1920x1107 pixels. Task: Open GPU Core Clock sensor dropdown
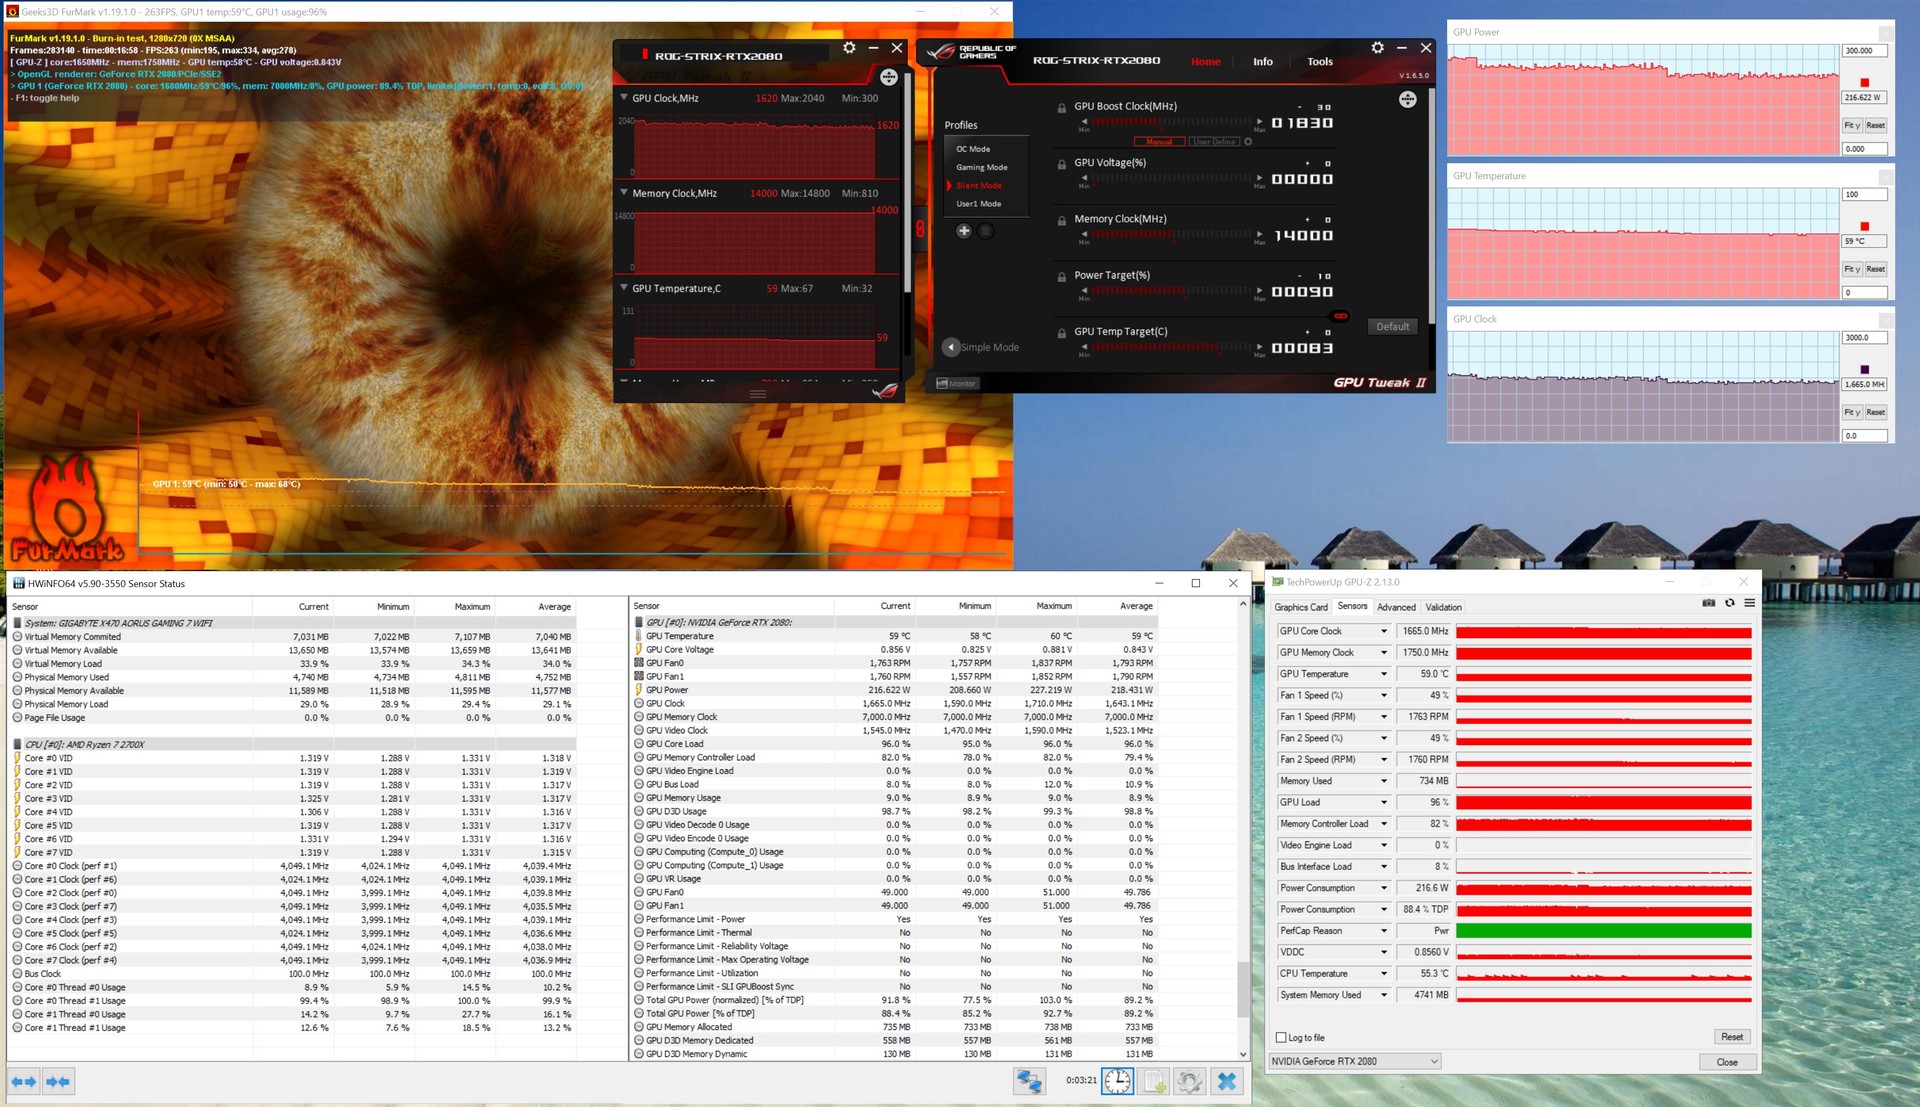point(1383,631)
